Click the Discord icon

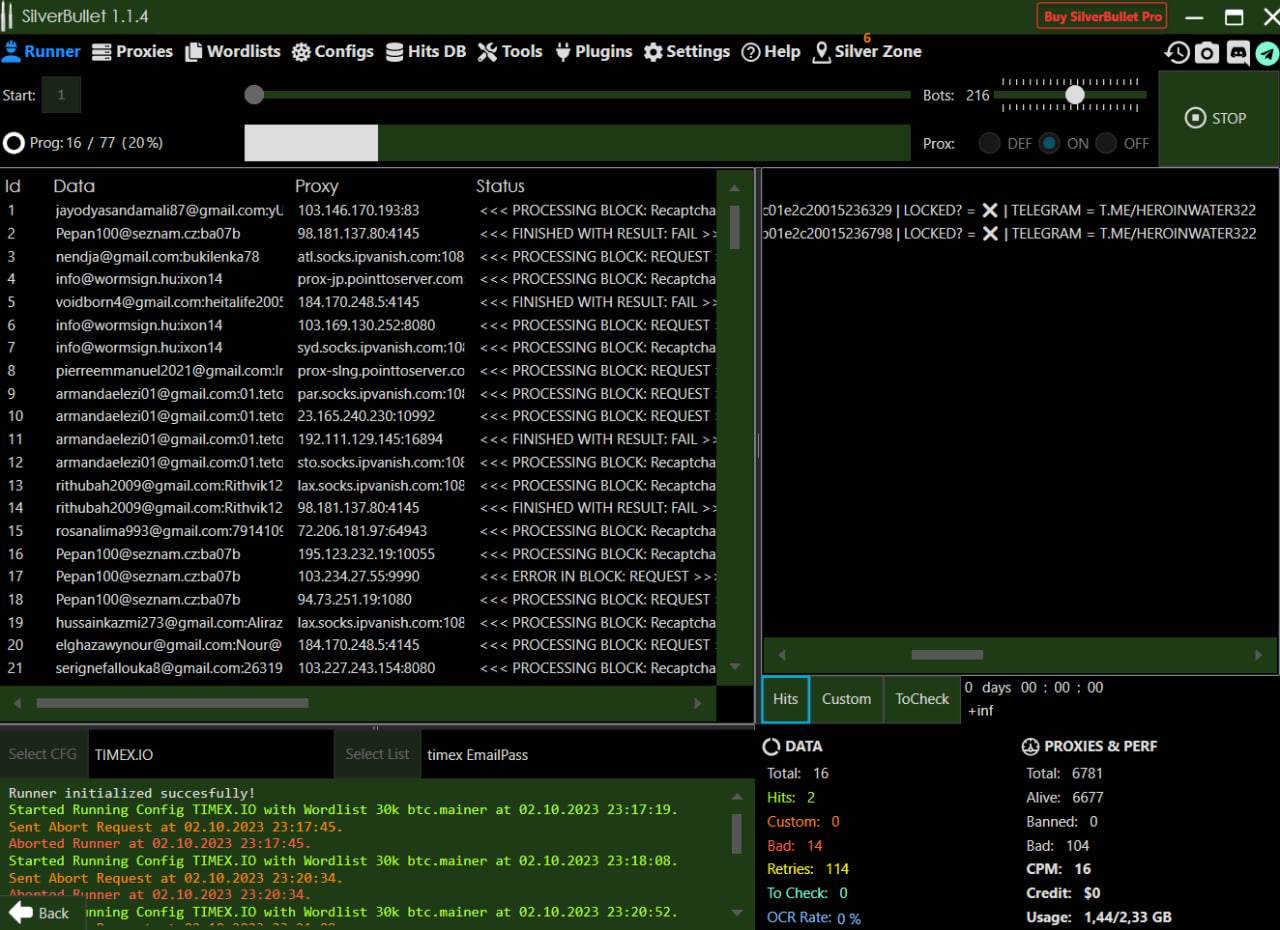pyautogui.click(x=1238, y=53)
